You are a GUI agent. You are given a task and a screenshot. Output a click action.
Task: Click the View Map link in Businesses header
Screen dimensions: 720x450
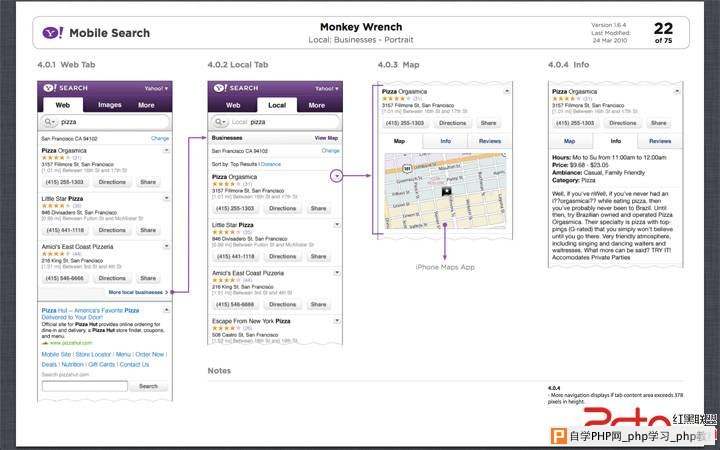pyautogui.click(x=326, y=138)
